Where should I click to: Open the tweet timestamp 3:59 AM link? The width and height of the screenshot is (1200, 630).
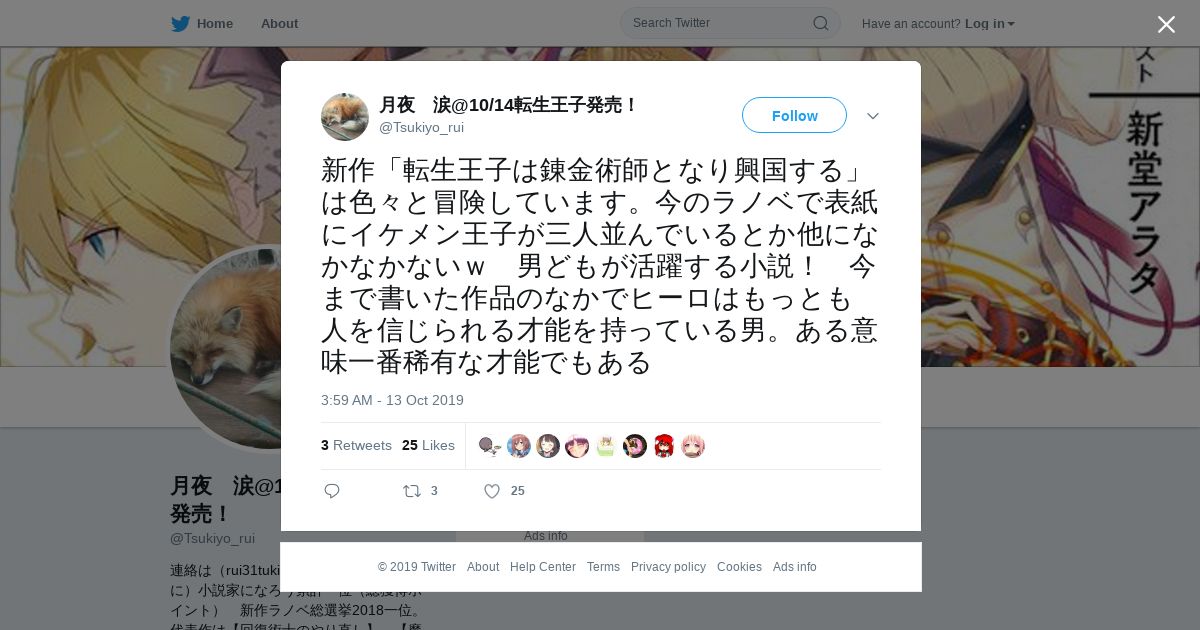click(392, 400)
